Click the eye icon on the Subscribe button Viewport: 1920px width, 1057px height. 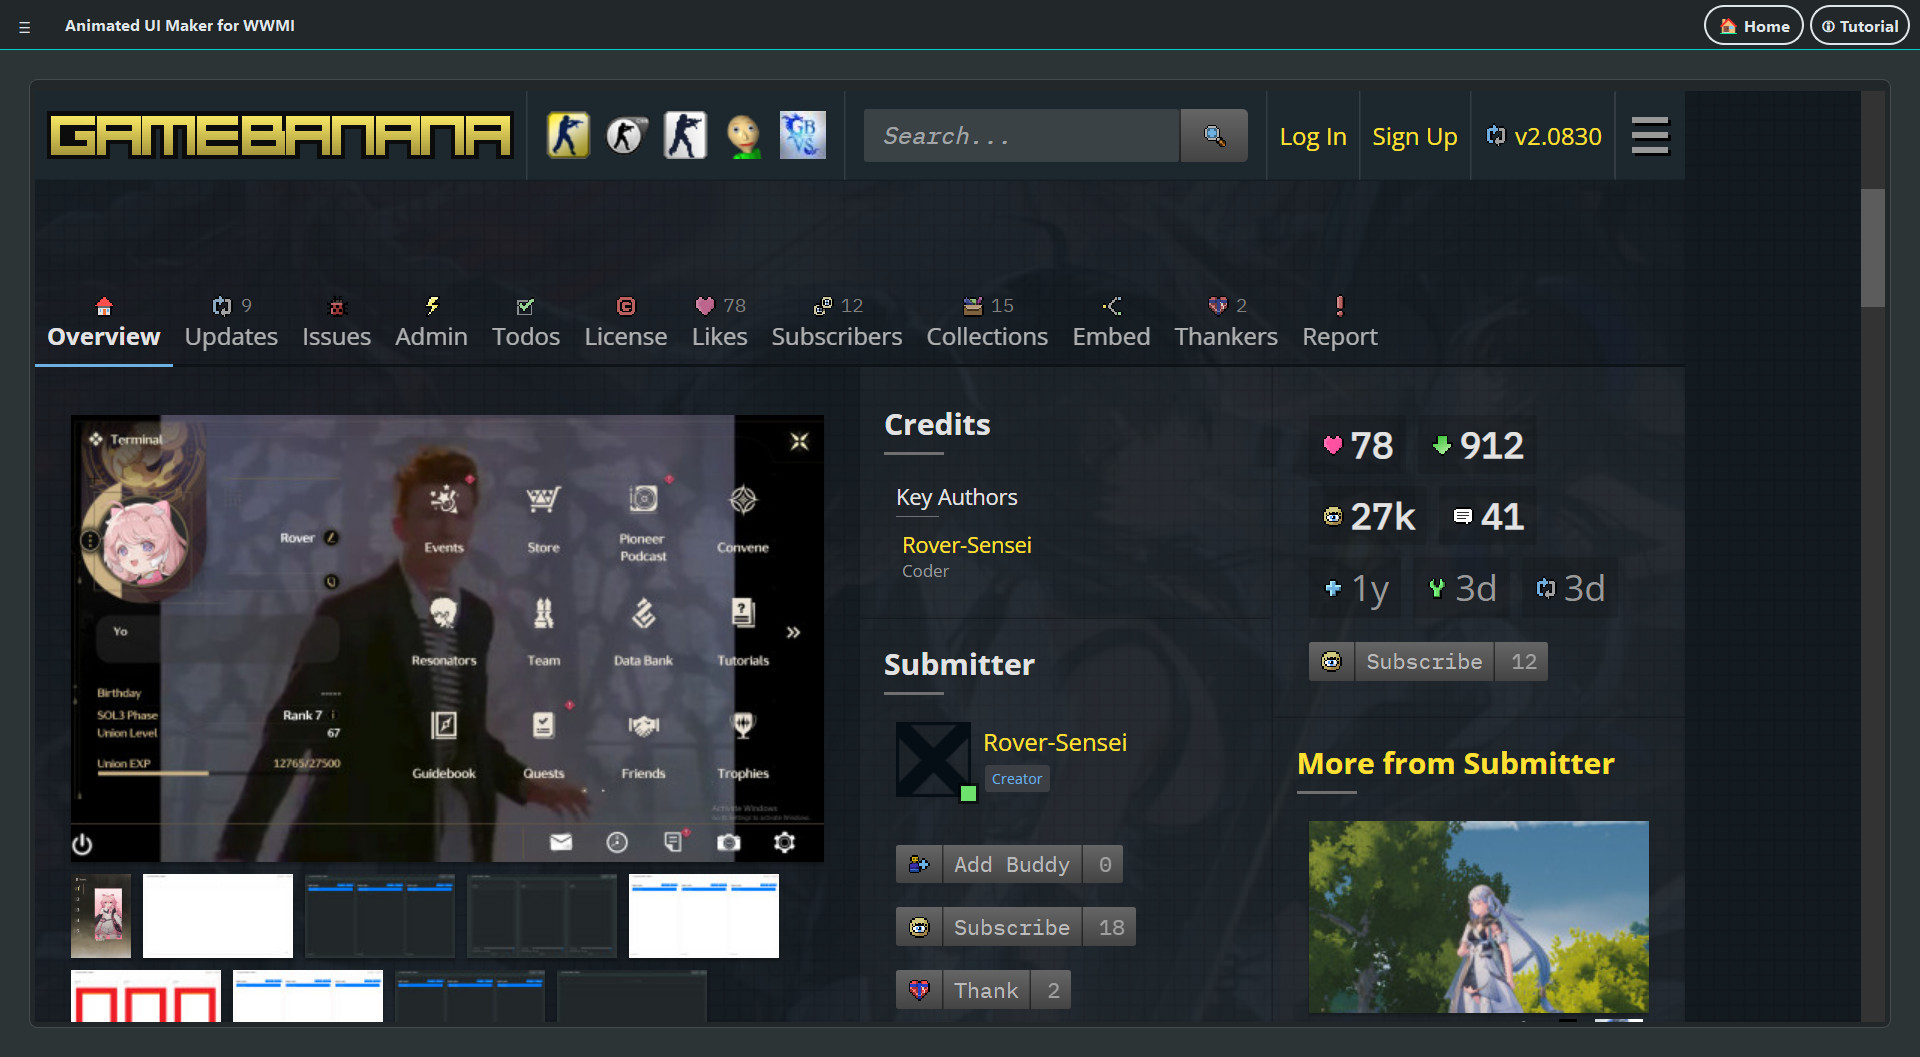tap(919, 927)
